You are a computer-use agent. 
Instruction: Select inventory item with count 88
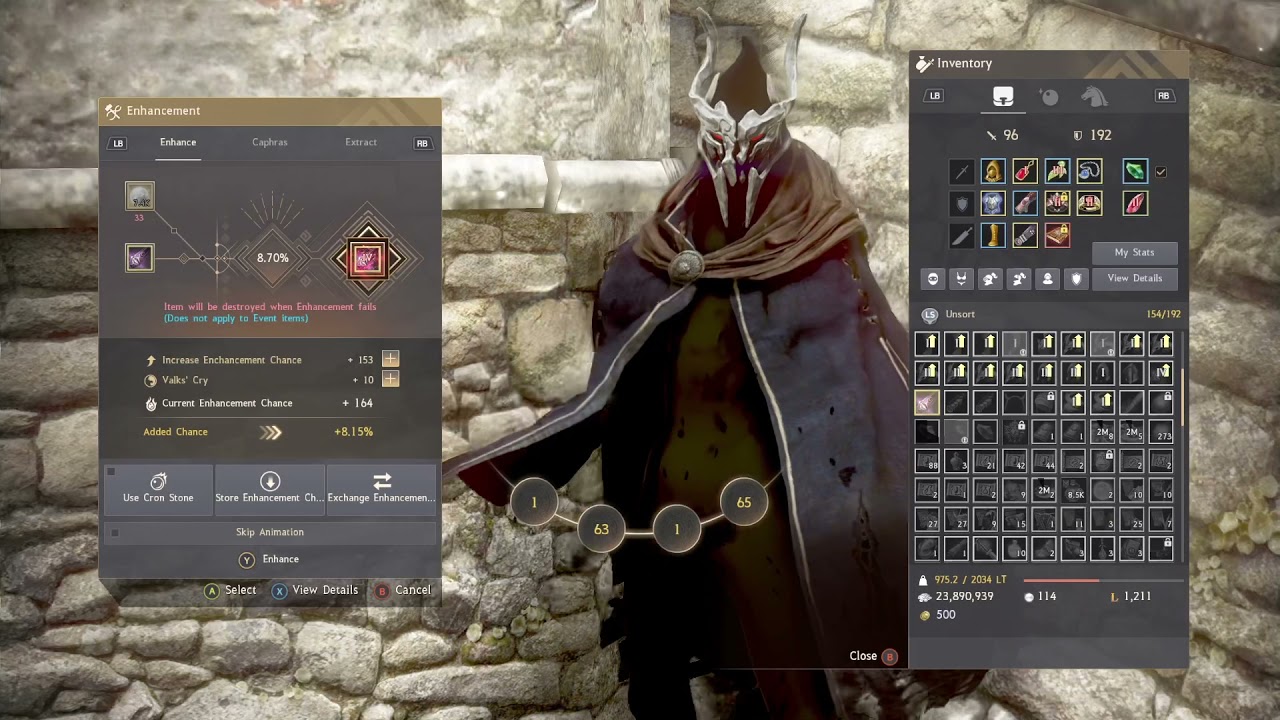pyautogui.click(x=927, y=461)
